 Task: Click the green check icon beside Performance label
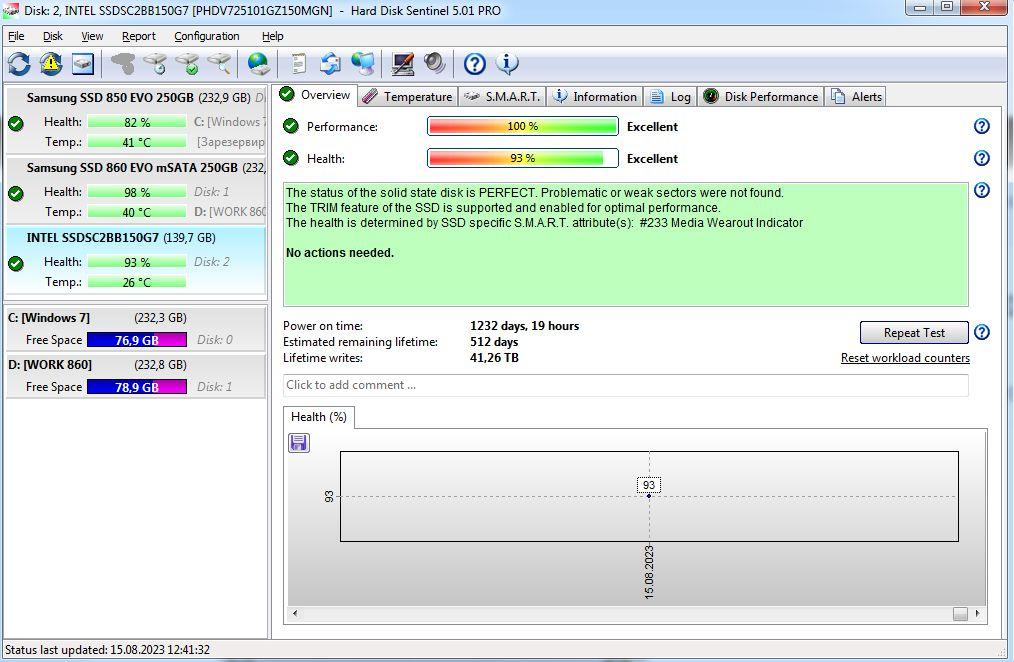291,126
